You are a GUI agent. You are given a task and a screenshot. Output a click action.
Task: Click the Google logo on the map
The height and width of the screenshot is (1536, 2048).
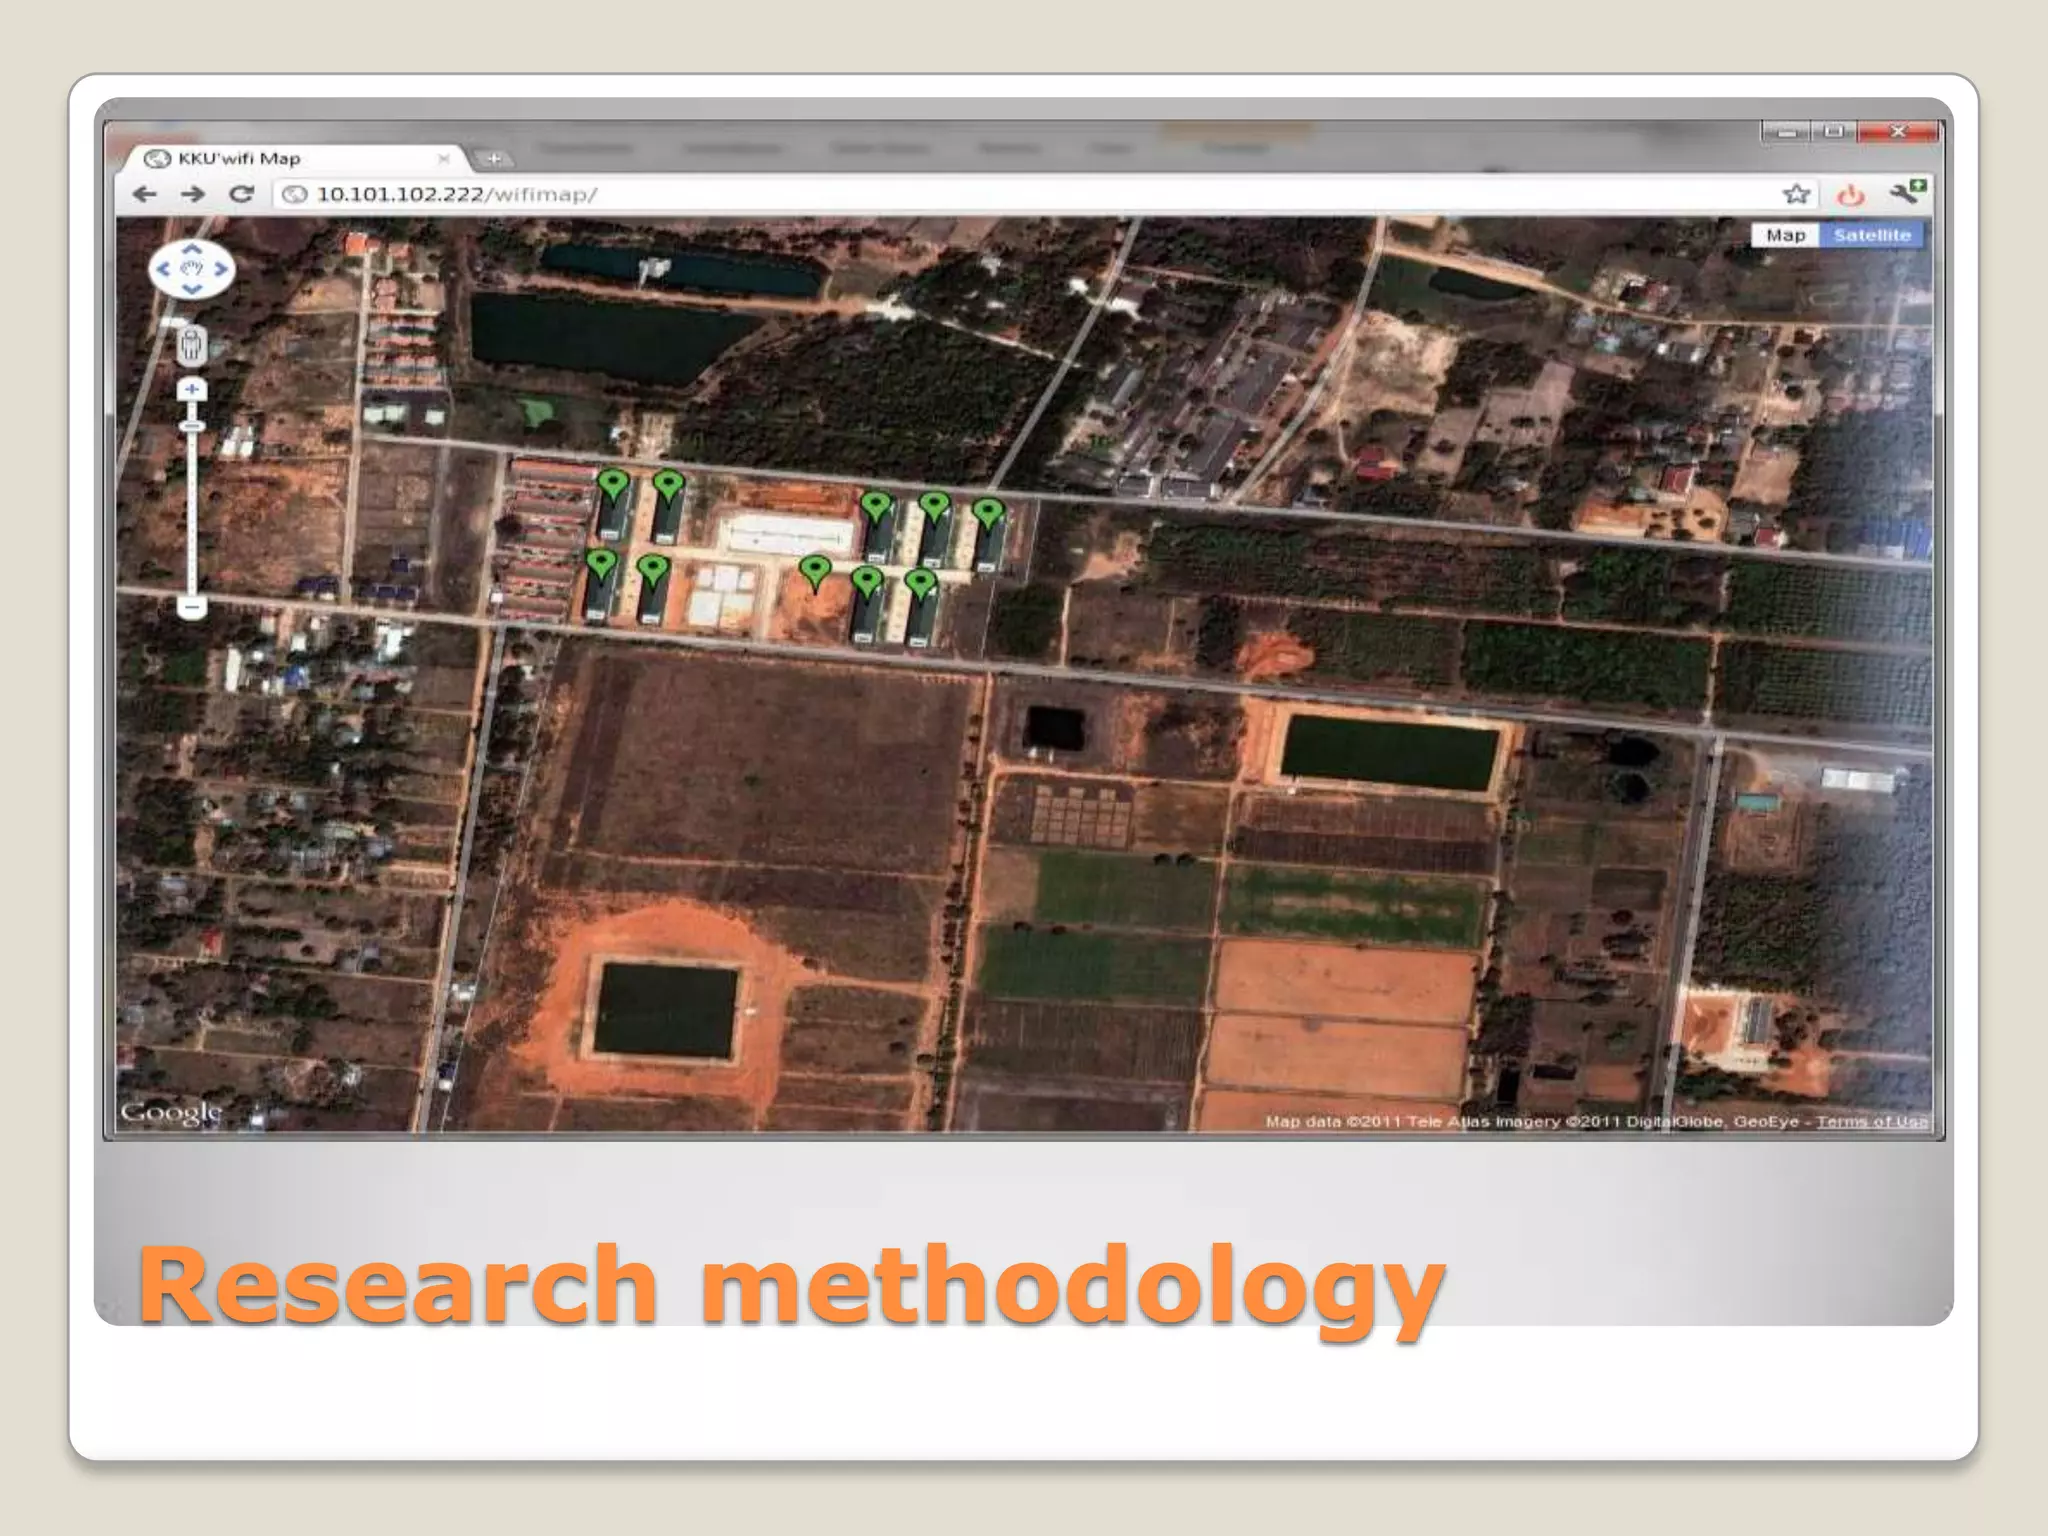(171, 1113)
